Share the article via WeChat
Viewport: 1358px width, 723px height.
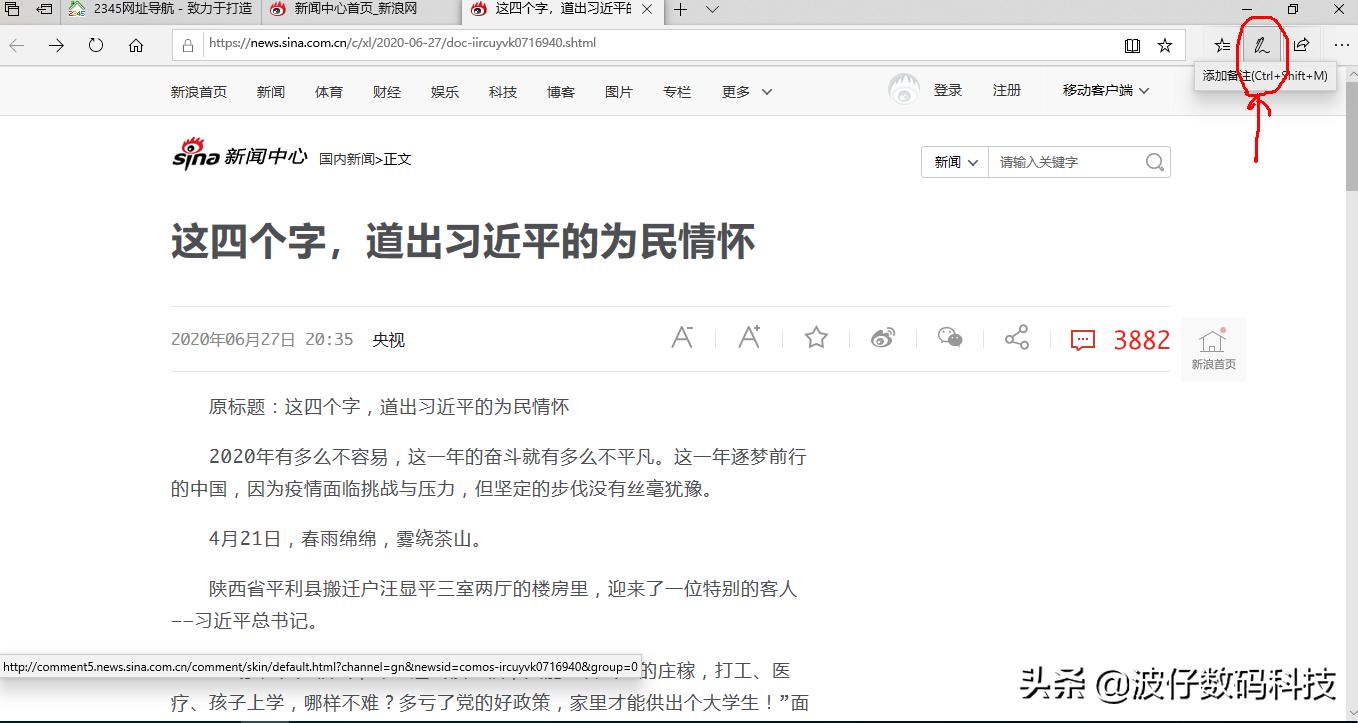949,338
